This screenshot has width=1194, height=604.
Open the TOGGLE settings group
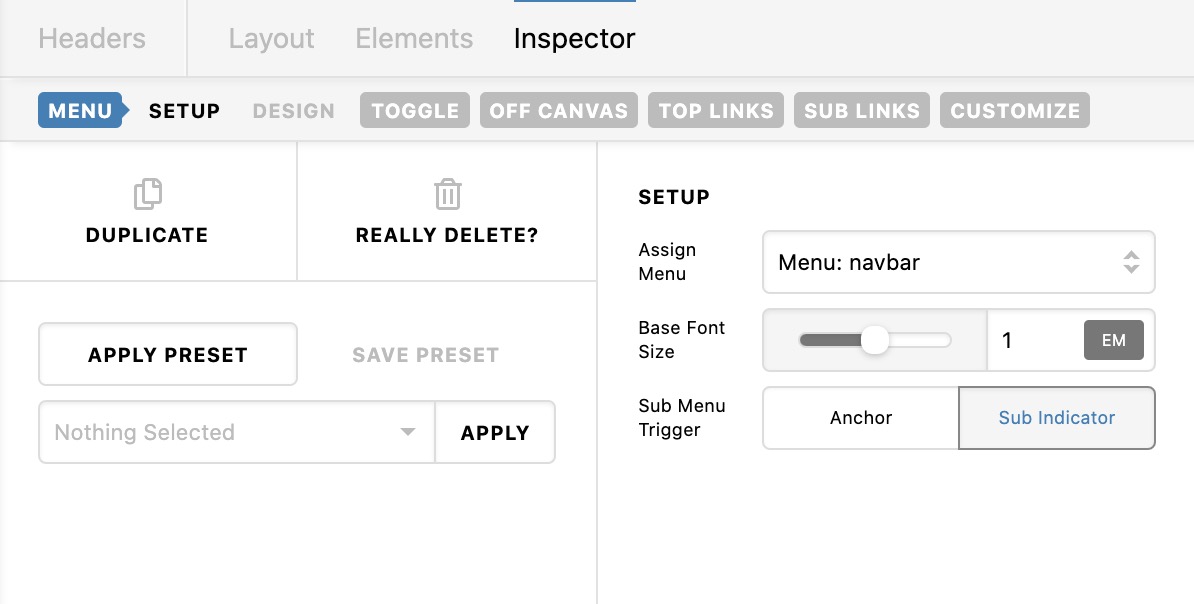415,110
